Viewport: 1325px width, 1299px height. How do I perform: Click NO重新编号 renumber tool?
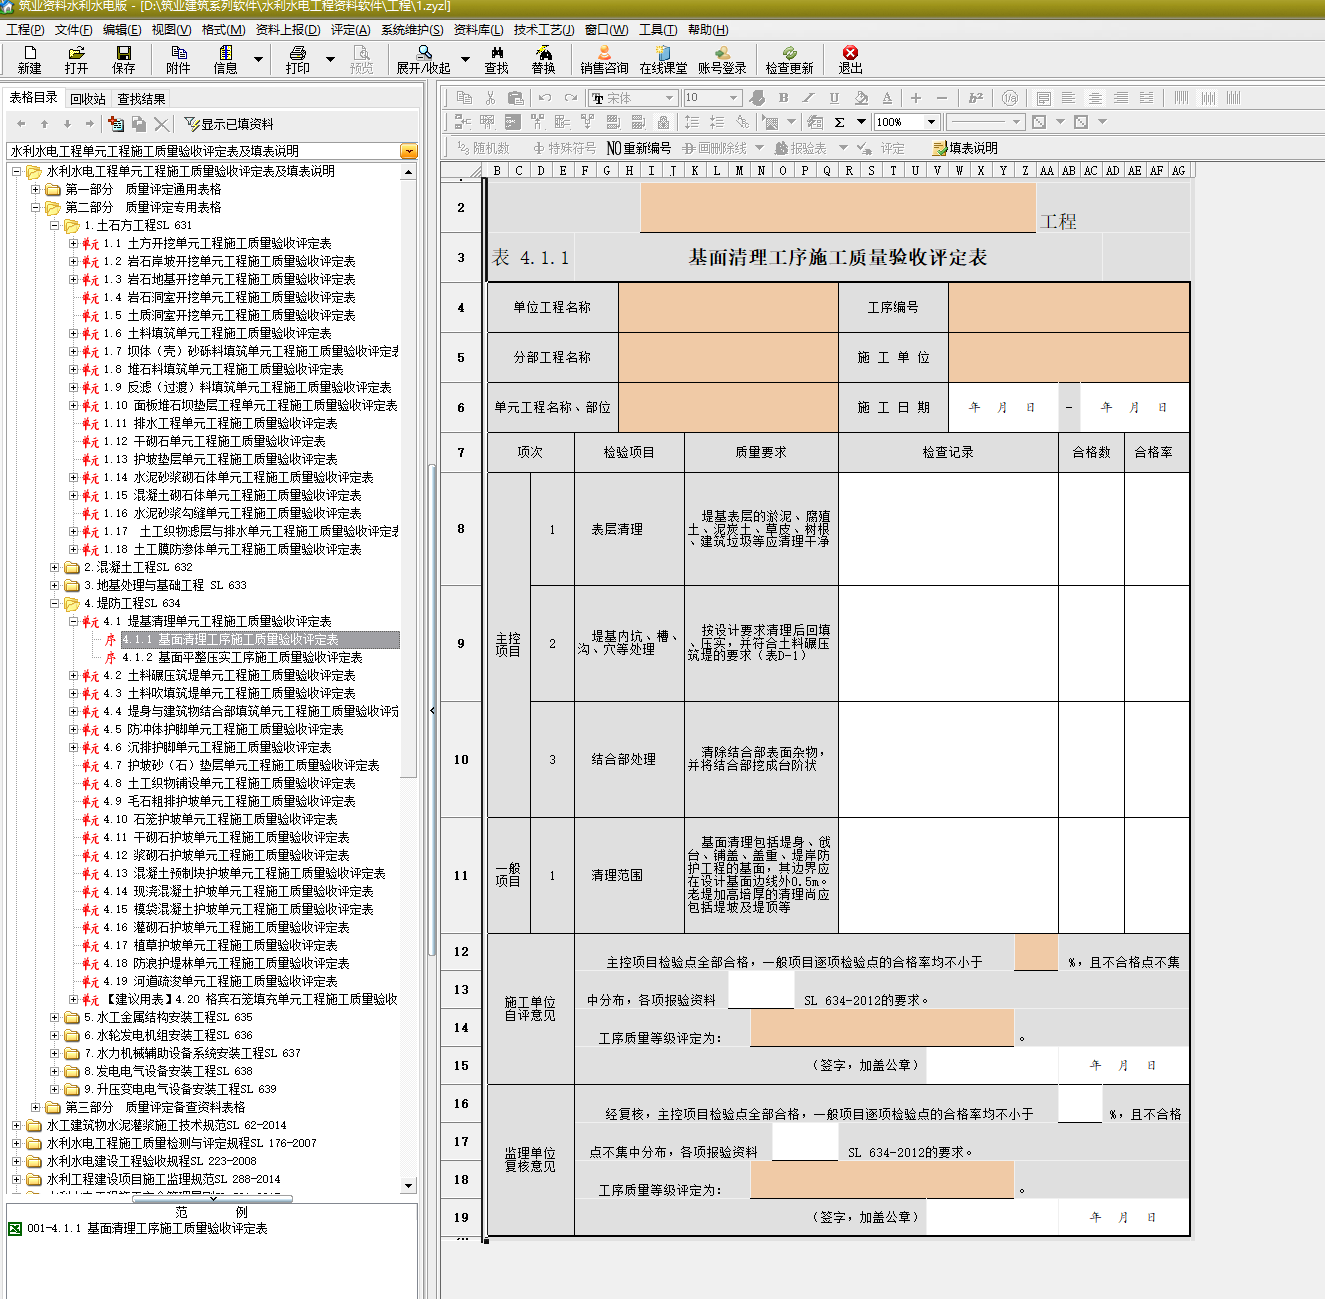[639, 148]
